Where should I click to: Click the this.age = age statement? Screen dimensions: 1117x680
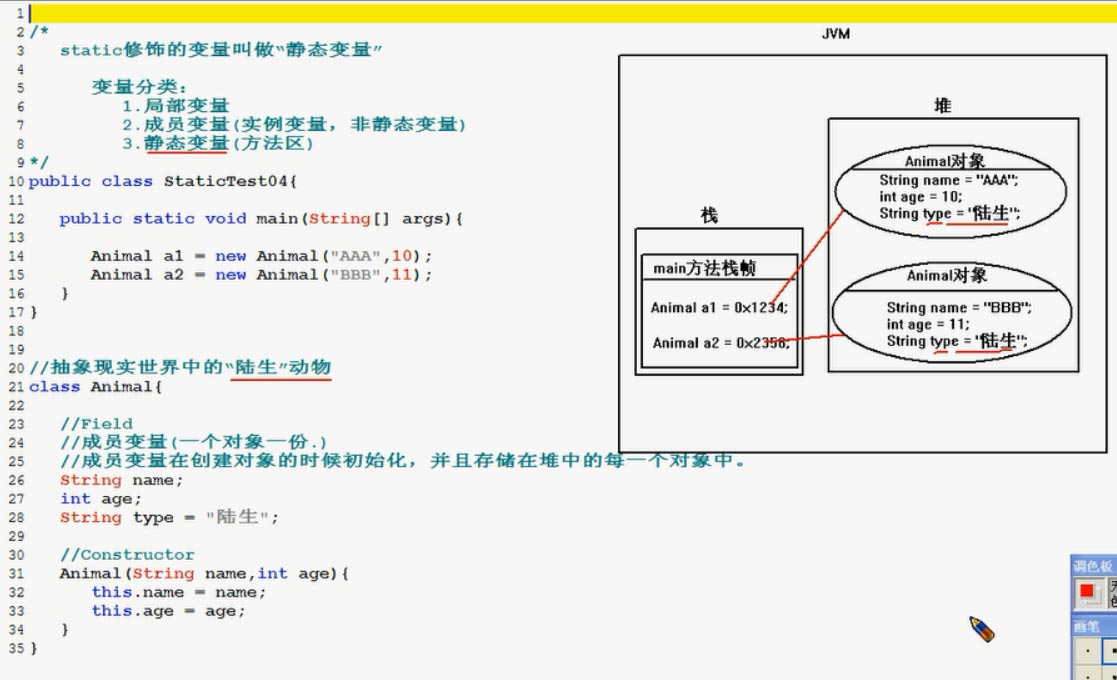pyautogui.click(x=167, y=611)
